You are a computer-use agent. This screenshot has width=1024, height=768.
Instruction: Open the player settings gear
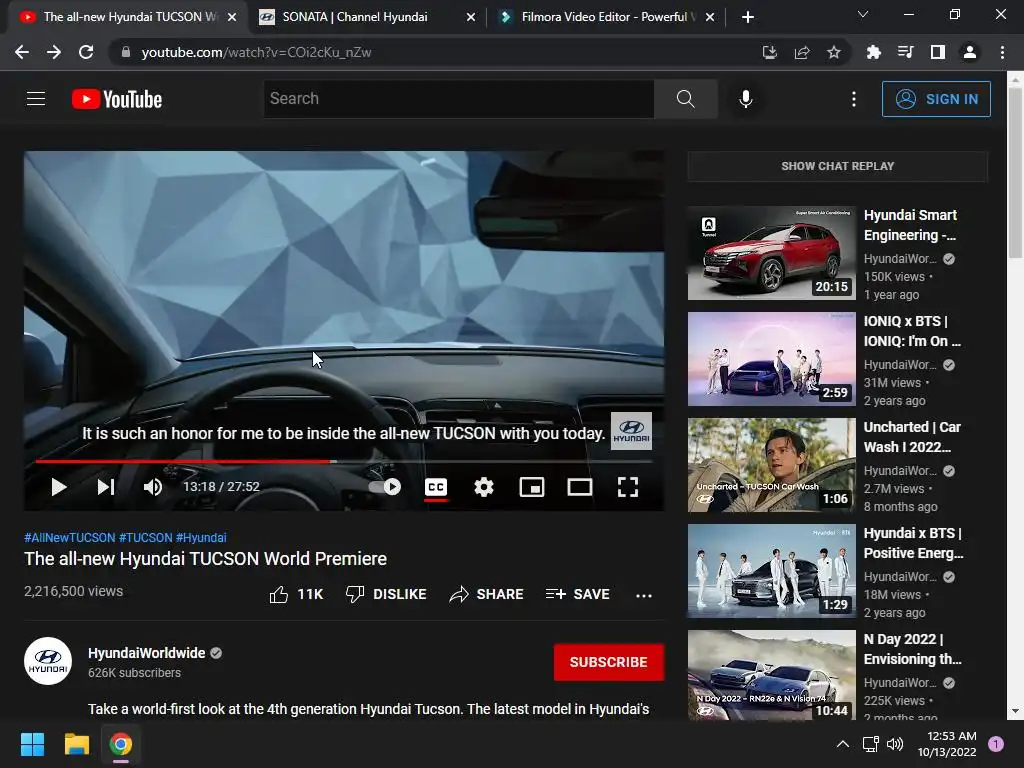click(x=484, y=487)
